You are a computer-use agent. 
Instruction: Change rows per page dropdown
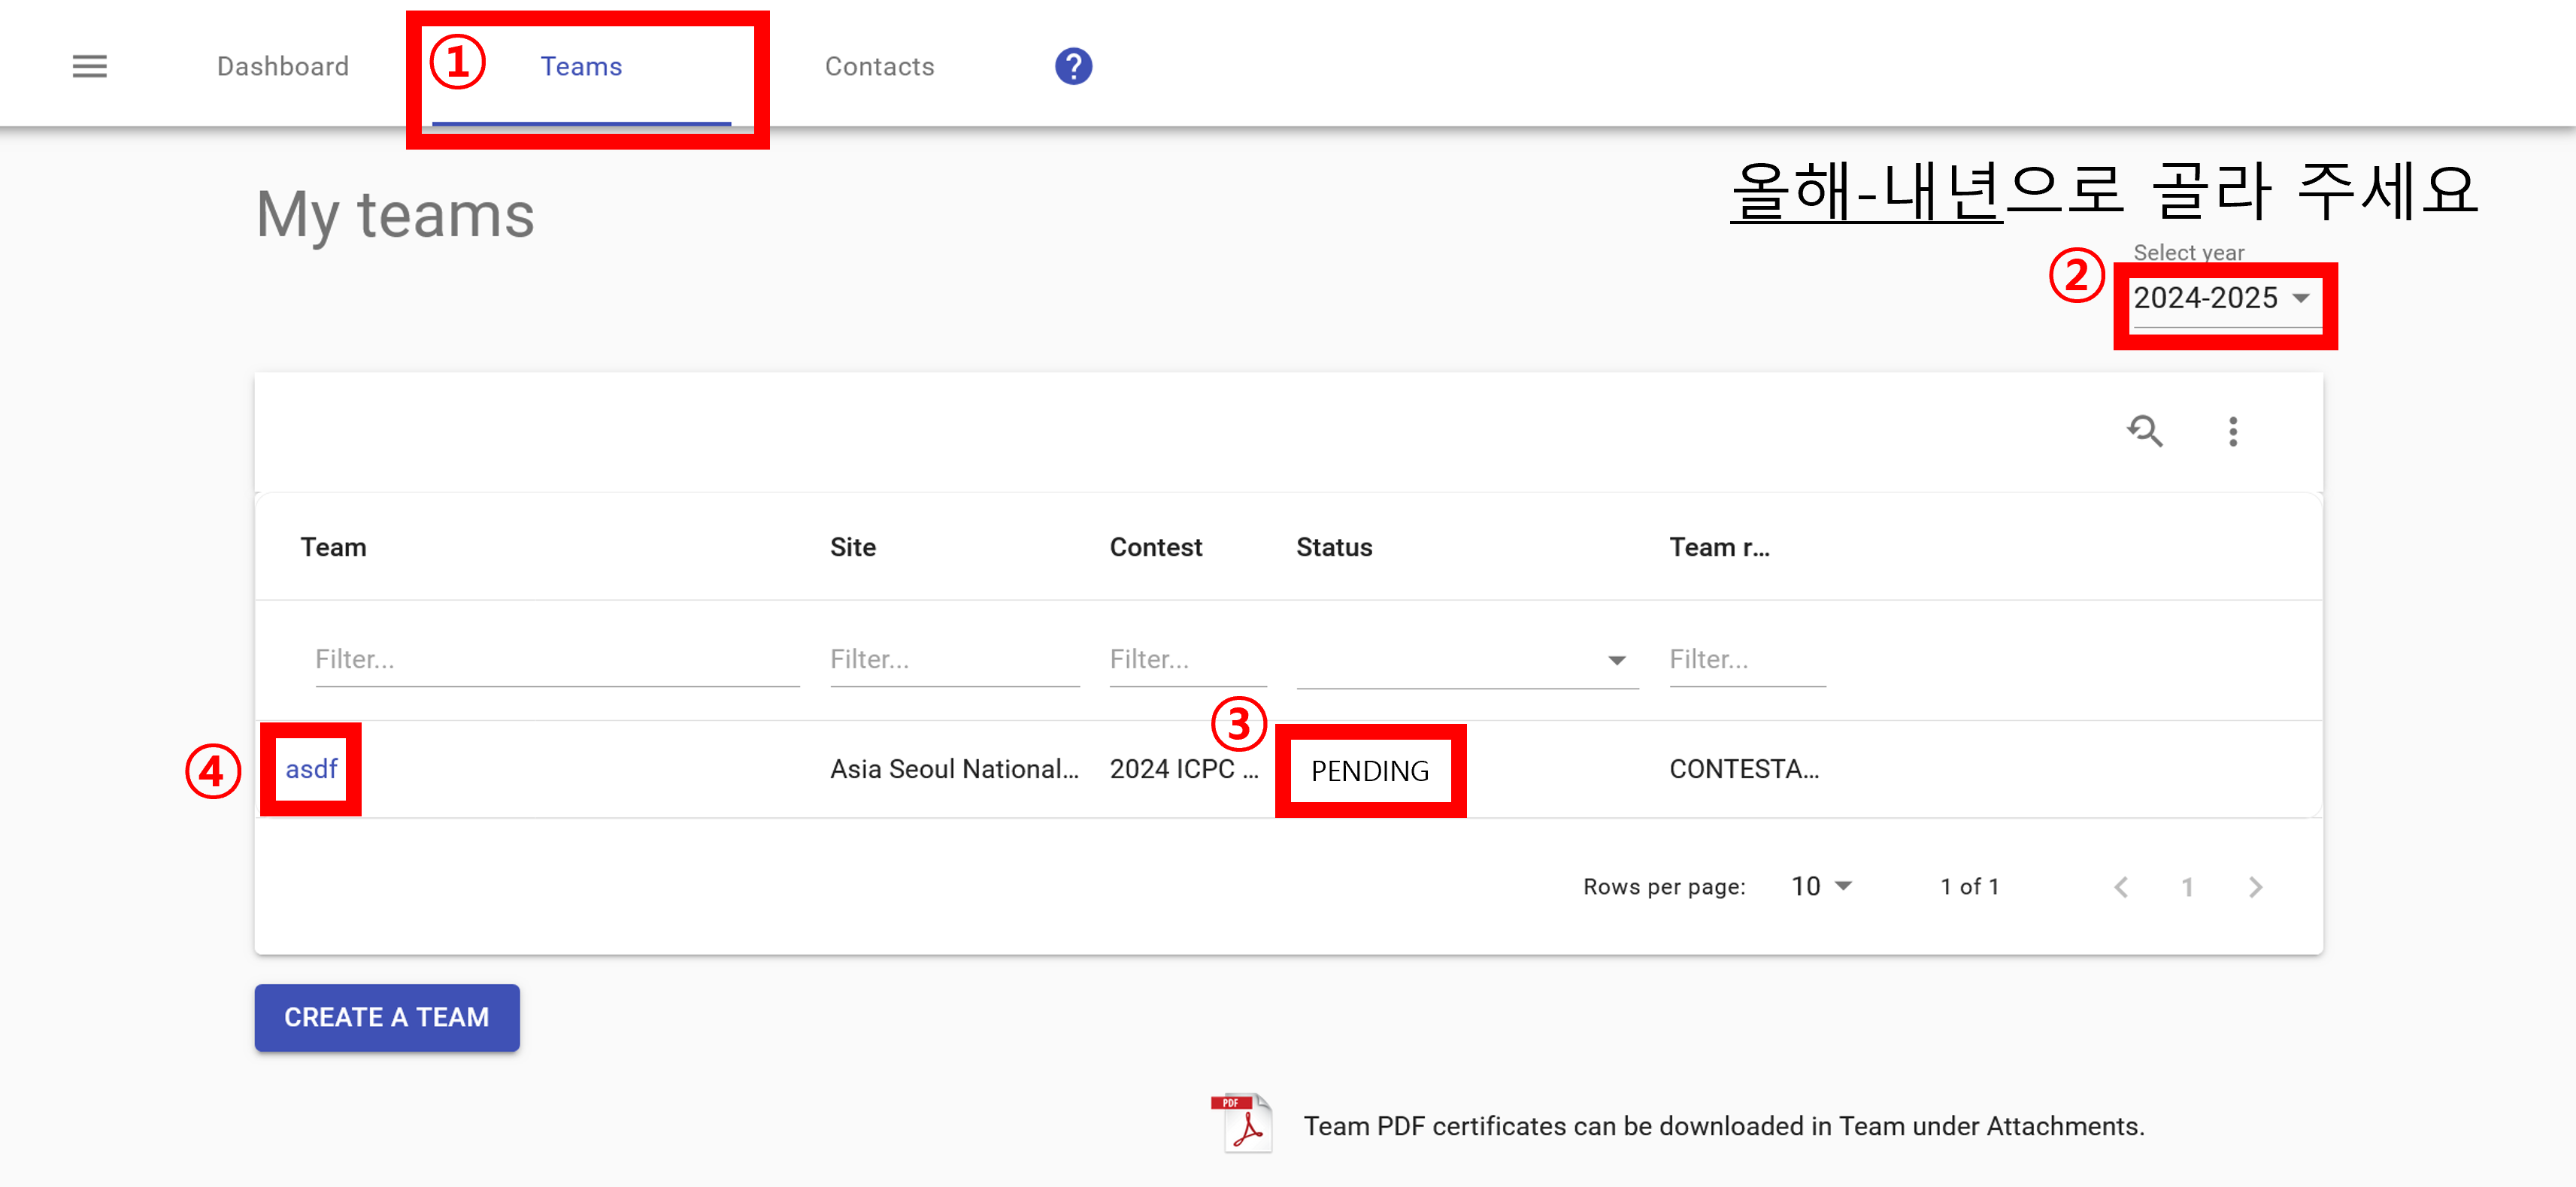pyautogui.click(x=1821, y=887)
